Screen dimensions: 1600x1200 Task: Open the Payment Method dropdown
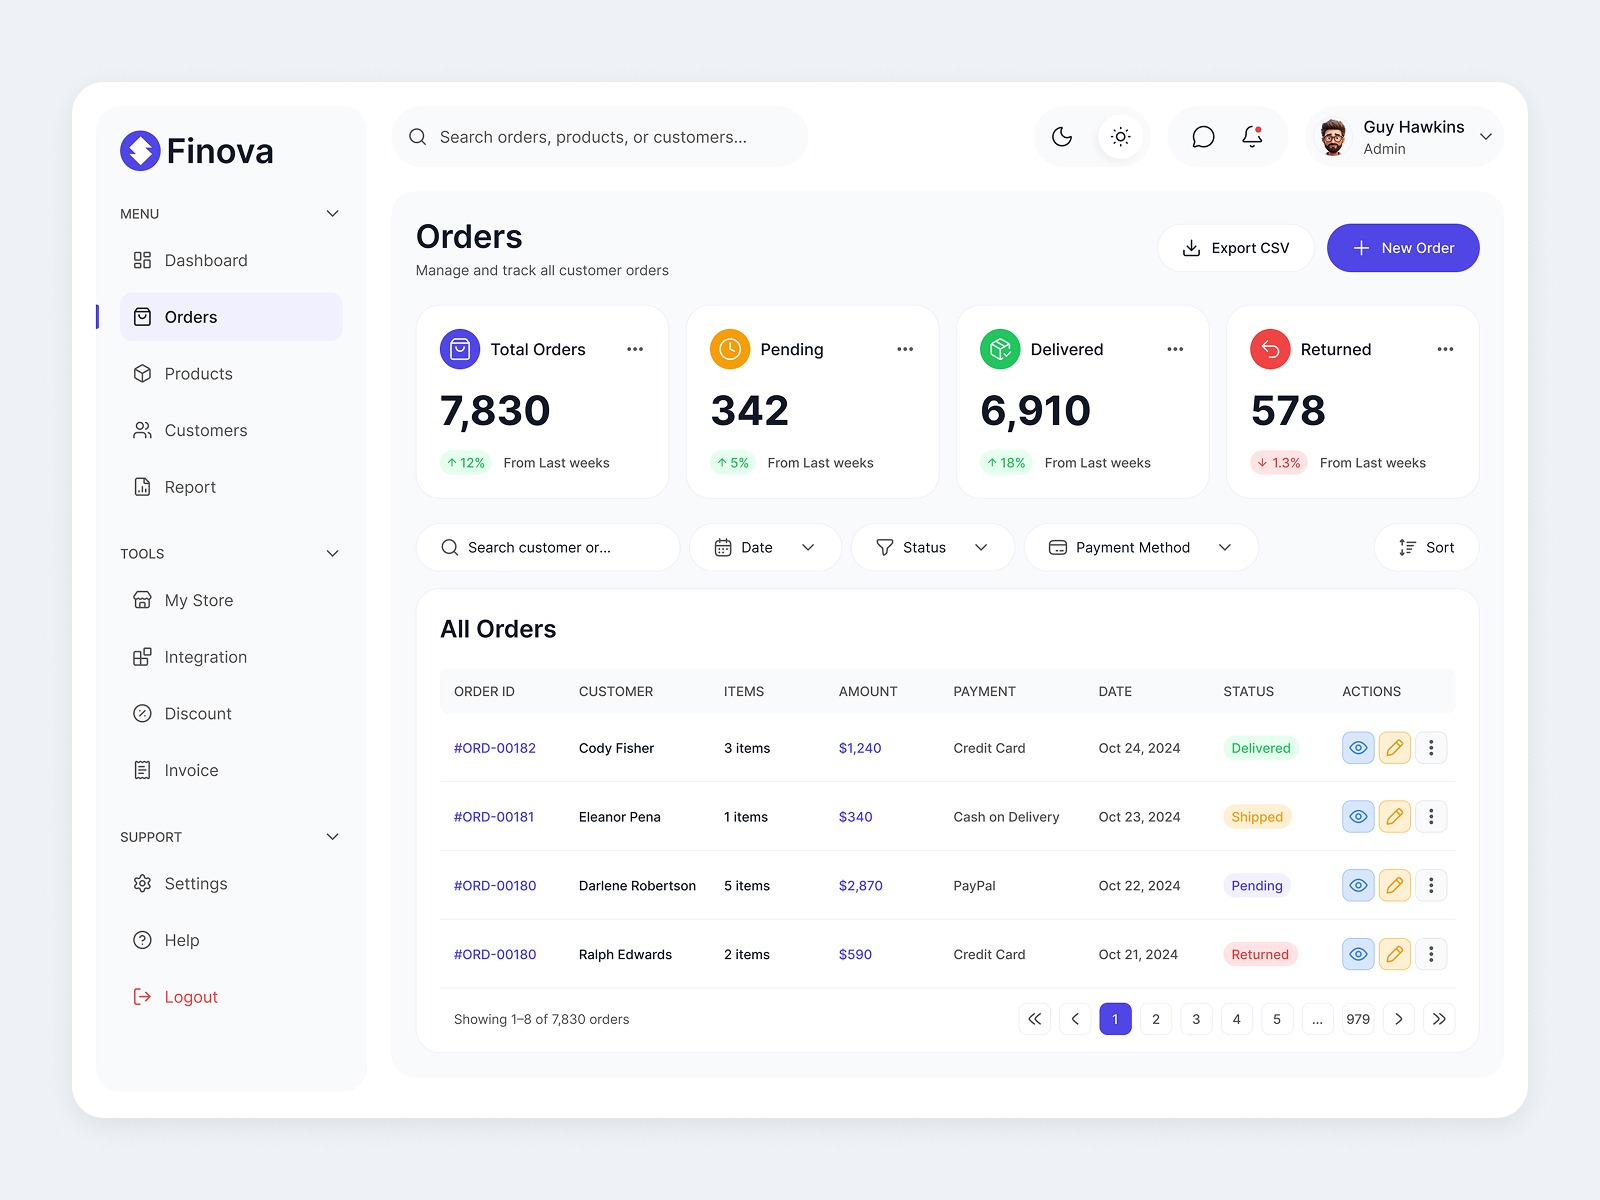point(1141,548)
